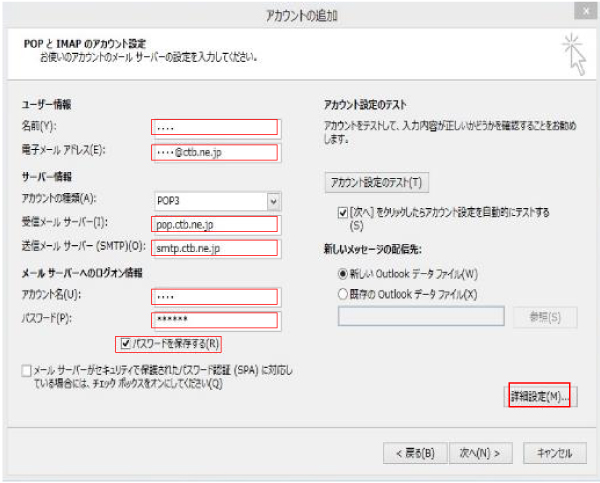
Task: Toggle パスワードを保存する(R) checkbox
Action: click(126, 344)
